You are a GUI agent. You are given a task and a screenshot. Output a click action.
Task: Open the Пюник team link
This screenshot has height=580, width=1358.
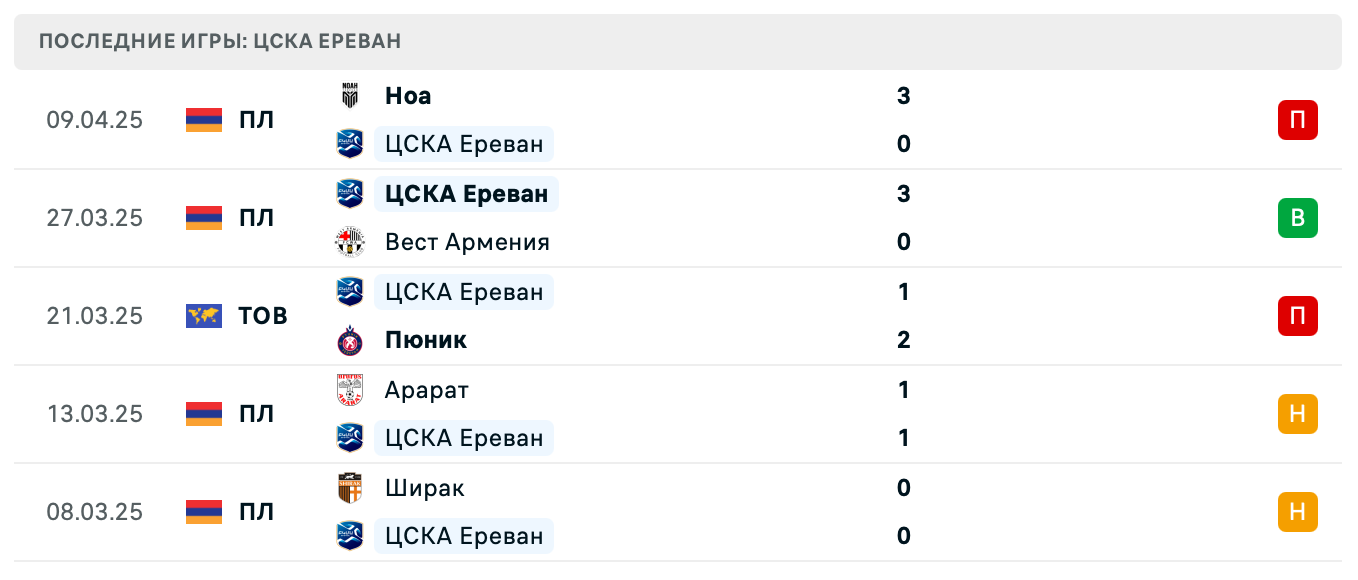[426, 340]
